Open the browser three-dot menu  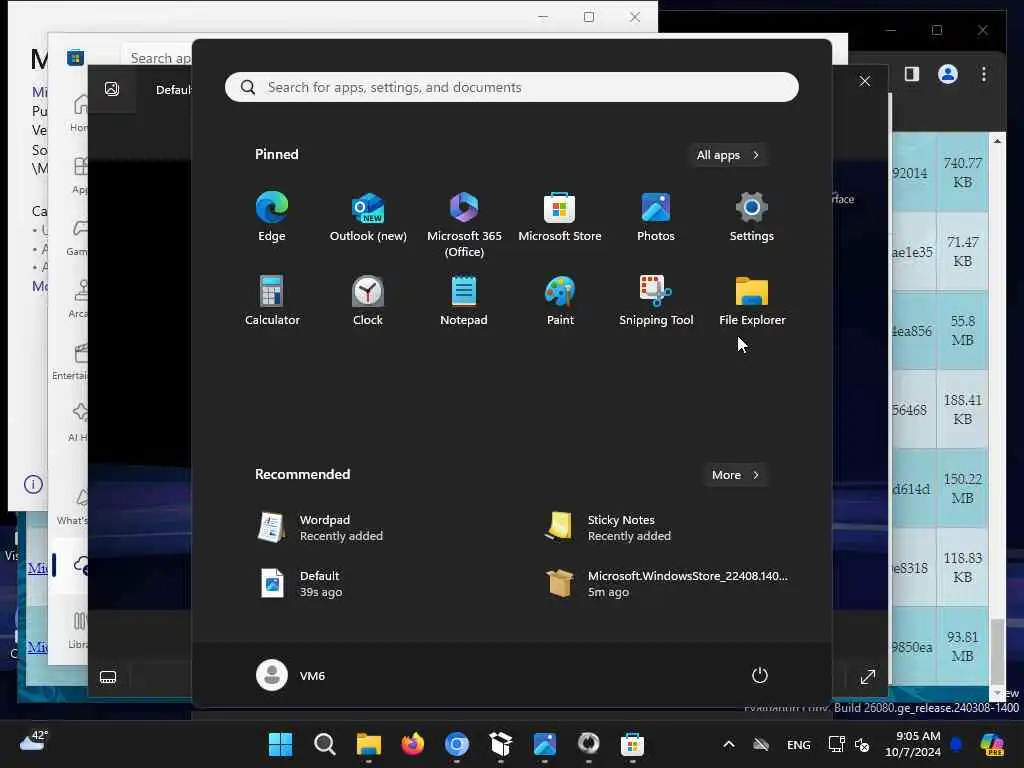click(984, 74)
